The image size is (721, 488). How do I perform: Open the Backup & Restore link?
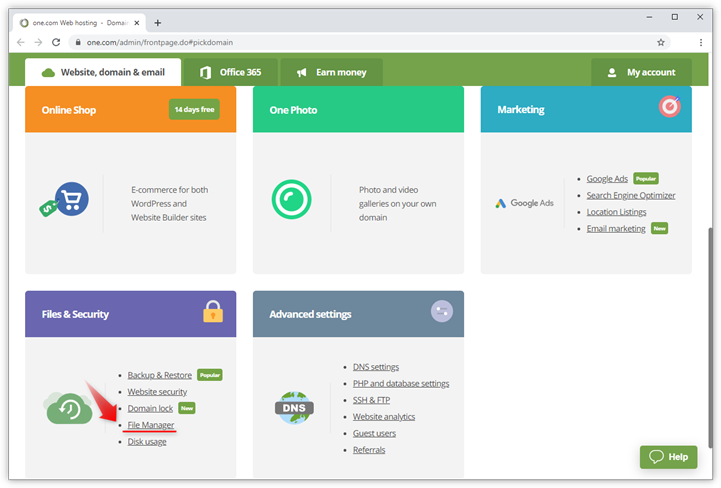click(160, 375)
